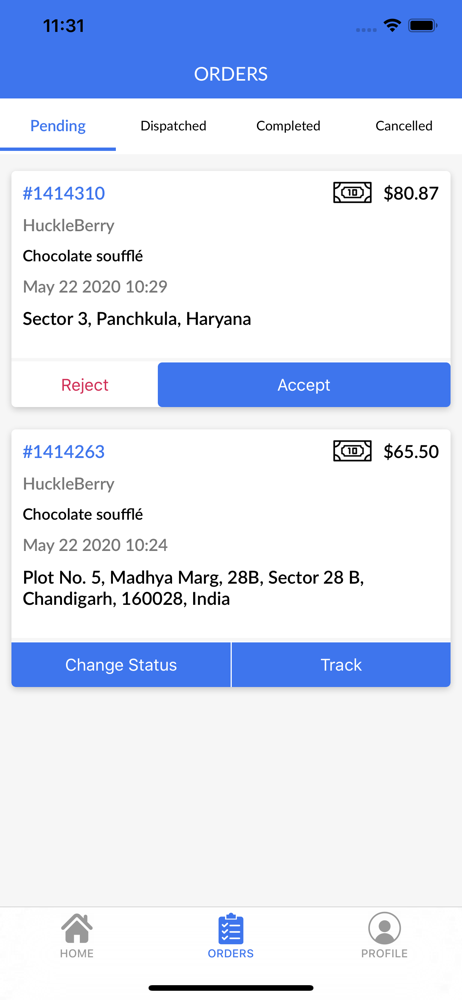The width and height of the screenshot is (462, 1000).
Task: Click cash icon on order #1414310
Action: (x=352, y=193)
